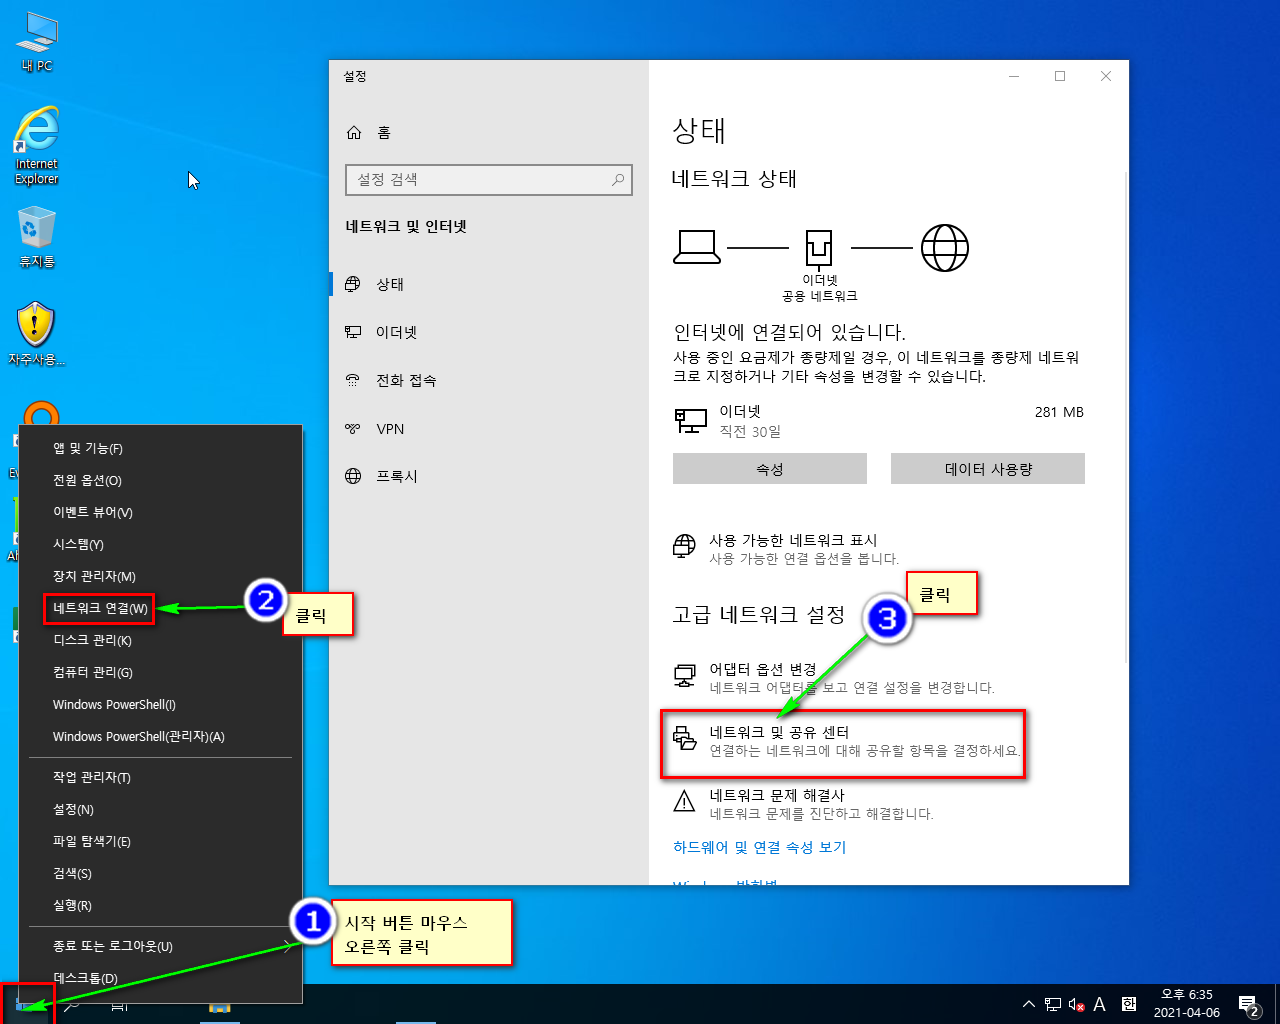Open the 내 PC desktop icon
The image size is (1280, 1024).
coord(37,40)
